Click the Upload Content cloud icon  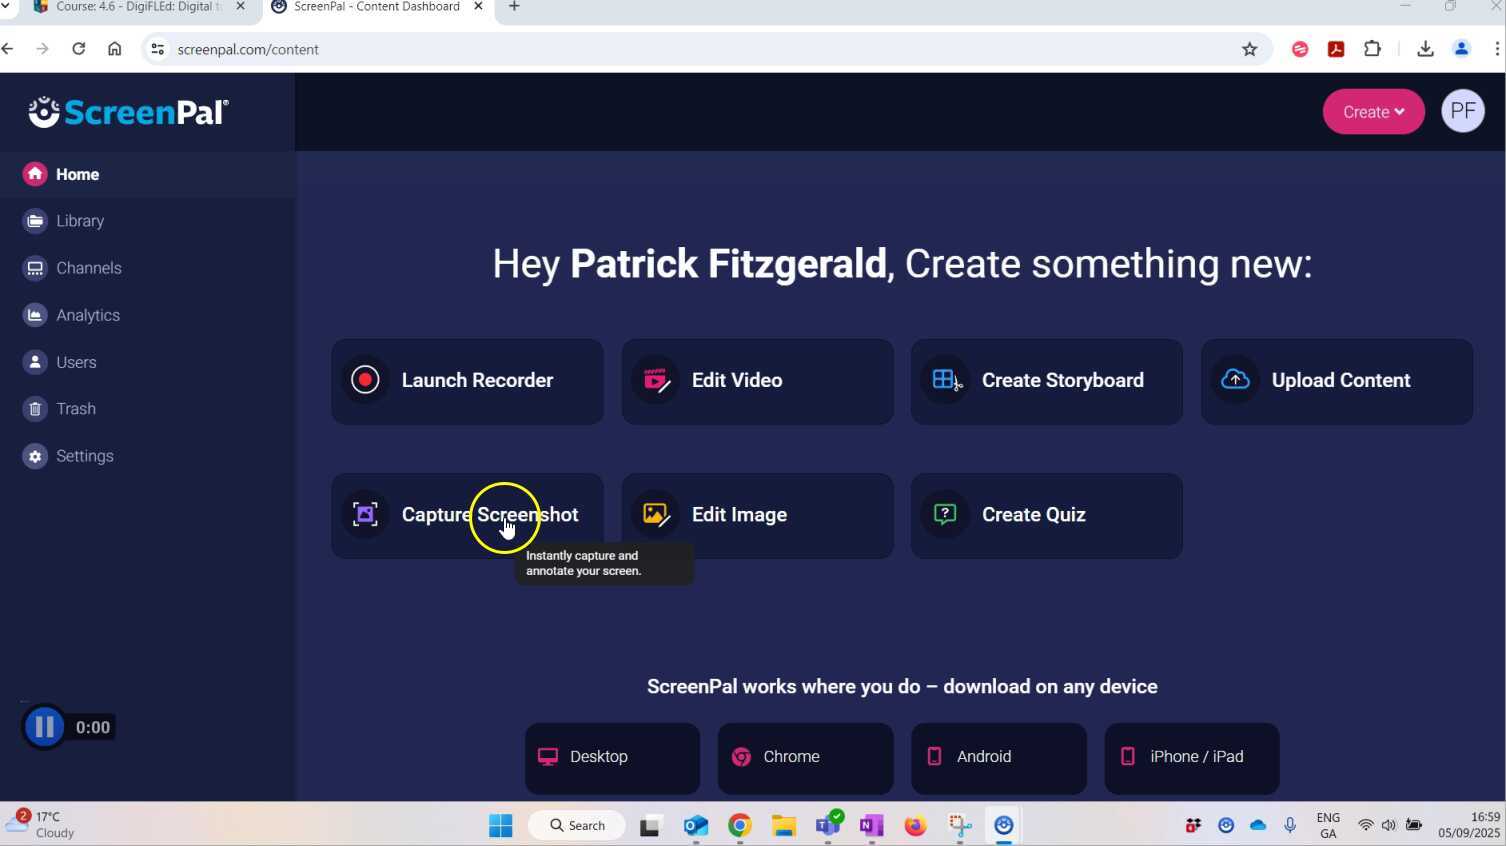click(x=1235, y=380)
